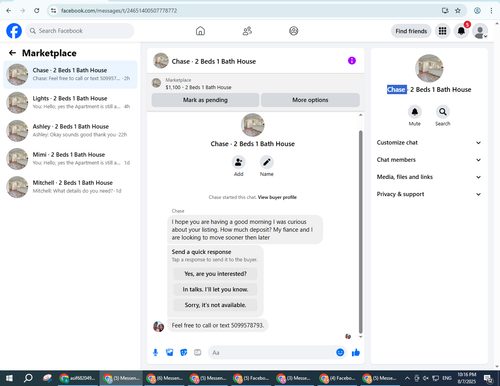
Task: Bookmark the page with the star icon
Action: [458, 11]
